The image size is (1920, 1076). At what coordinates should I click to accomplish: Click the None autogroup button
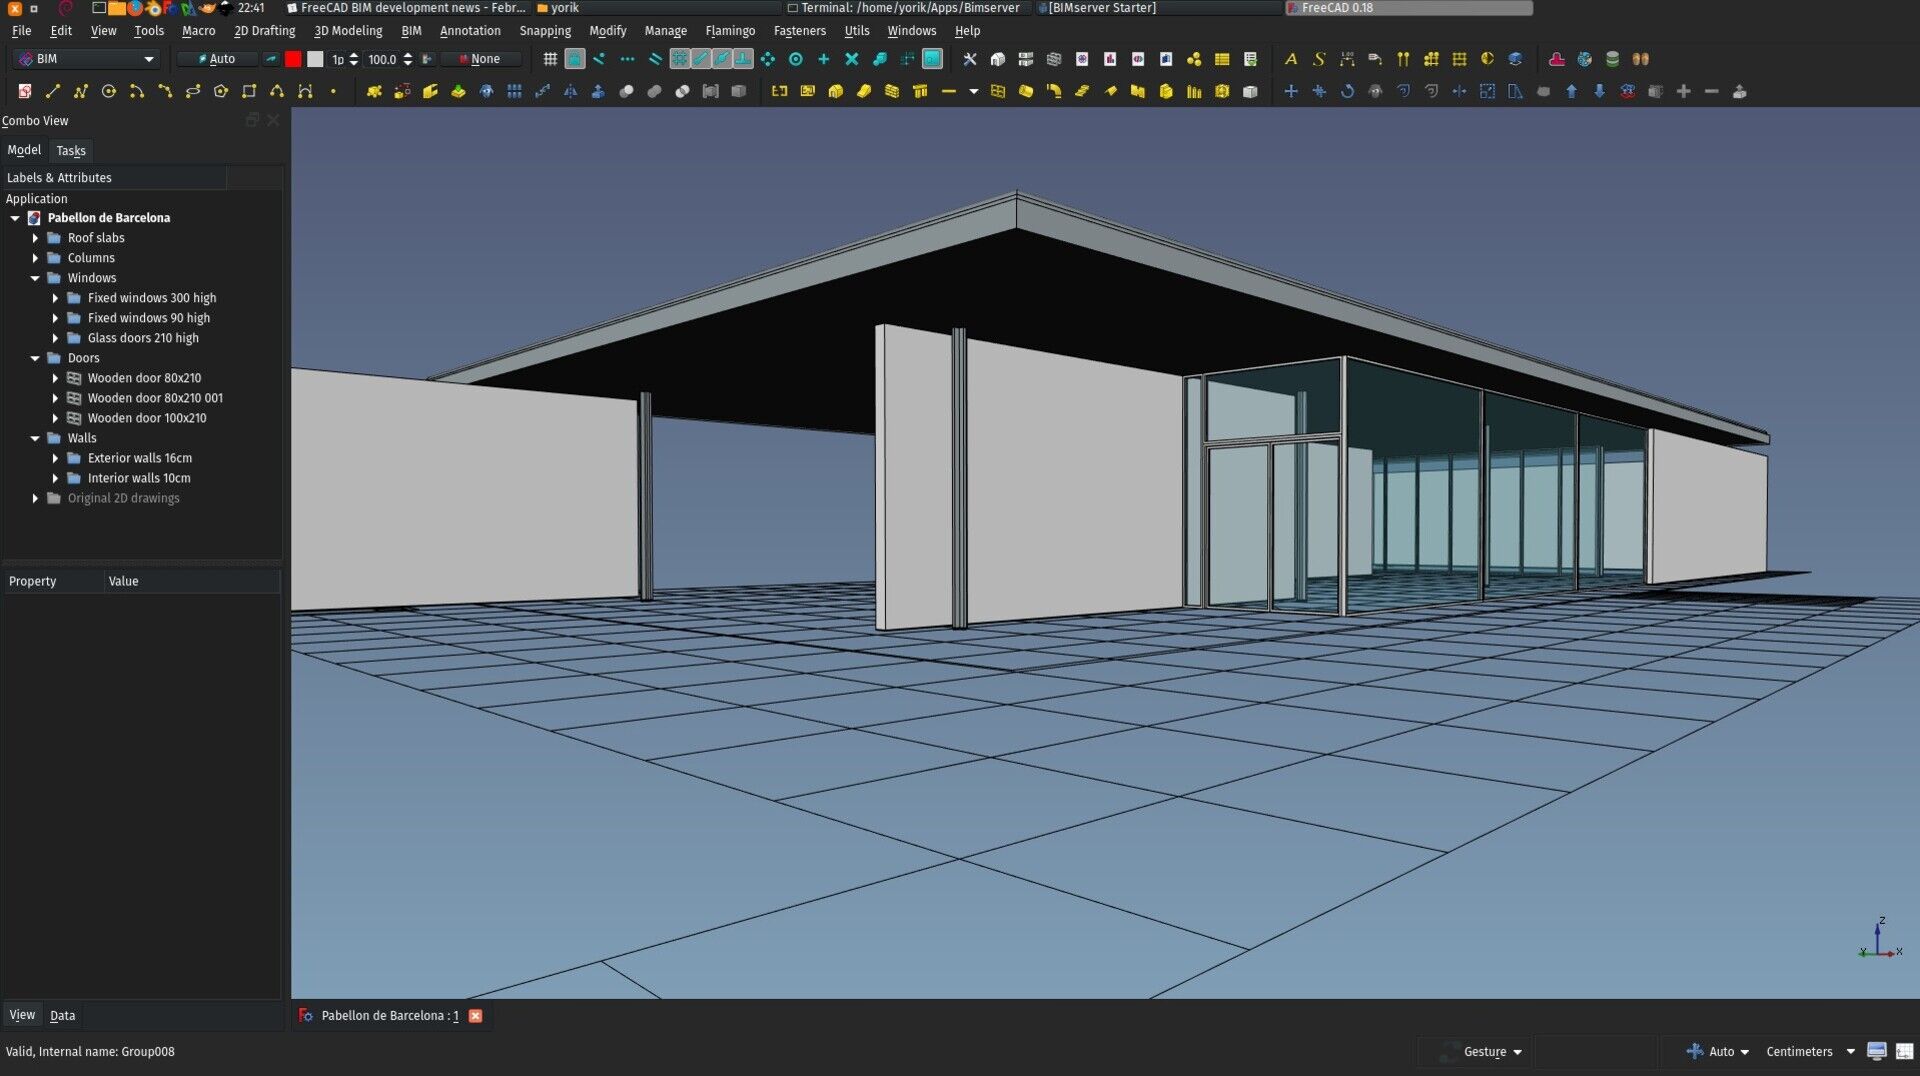[481, 59]
